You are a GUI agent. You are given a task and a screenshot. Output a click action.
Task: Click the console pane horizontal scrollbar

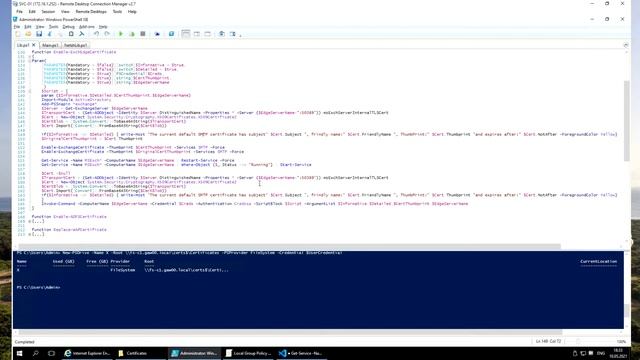[x=291, y=332]
